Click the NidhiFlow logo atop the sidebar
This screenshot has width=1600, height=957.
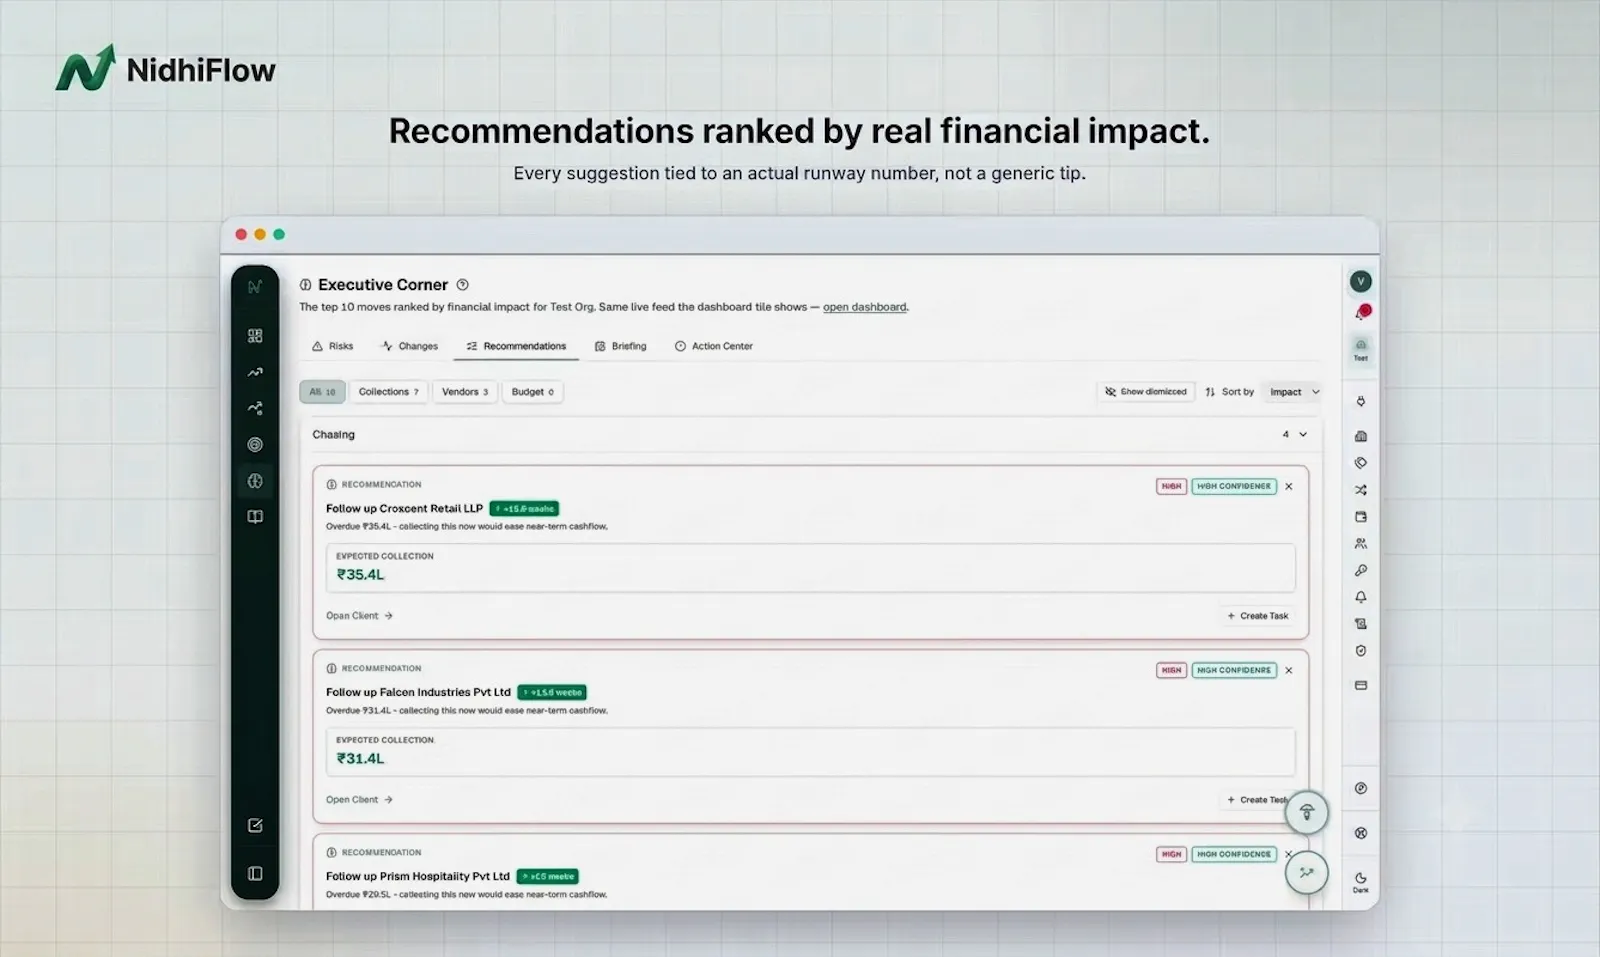click(x=255, y=287)
